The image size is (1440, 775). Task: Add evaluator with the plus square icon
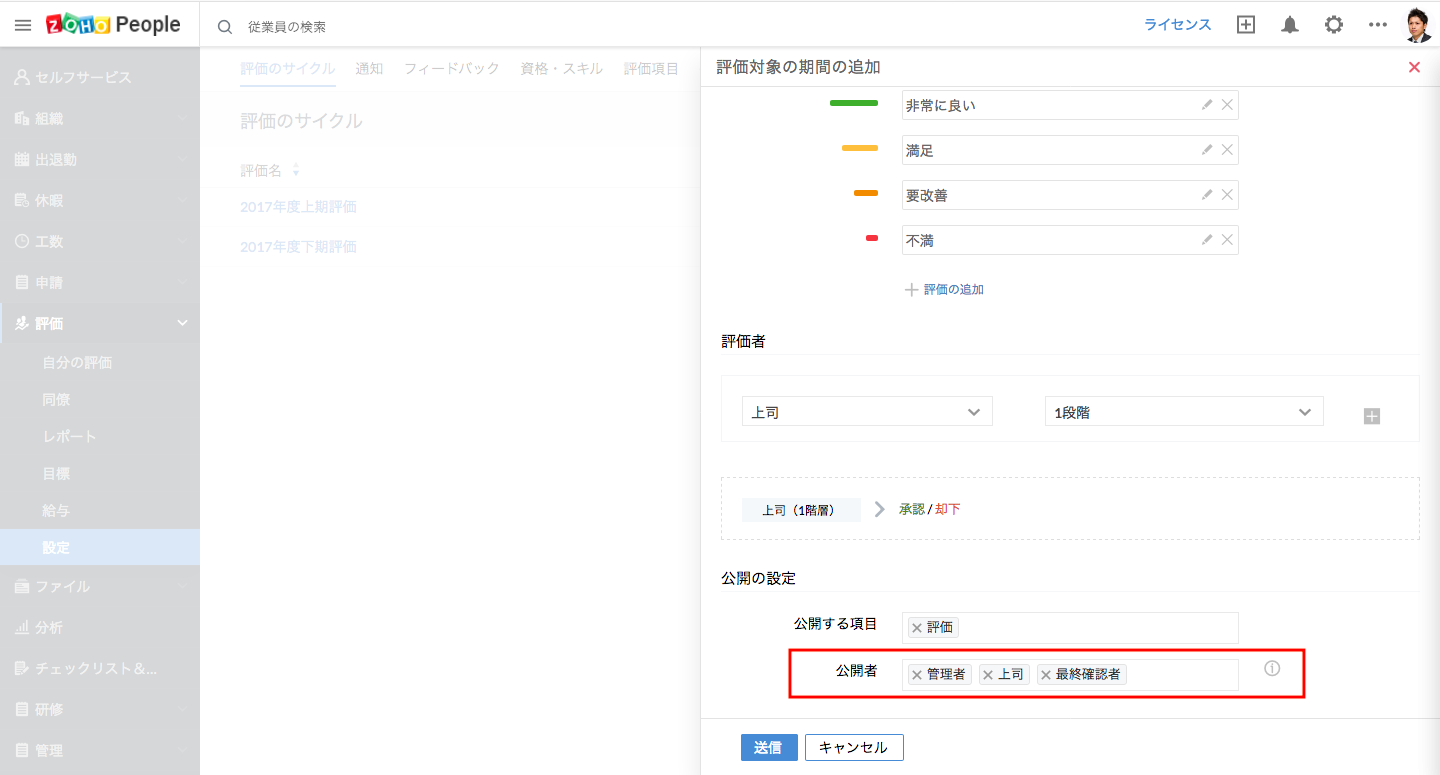pyautogui.click(x=1371, y=416)
